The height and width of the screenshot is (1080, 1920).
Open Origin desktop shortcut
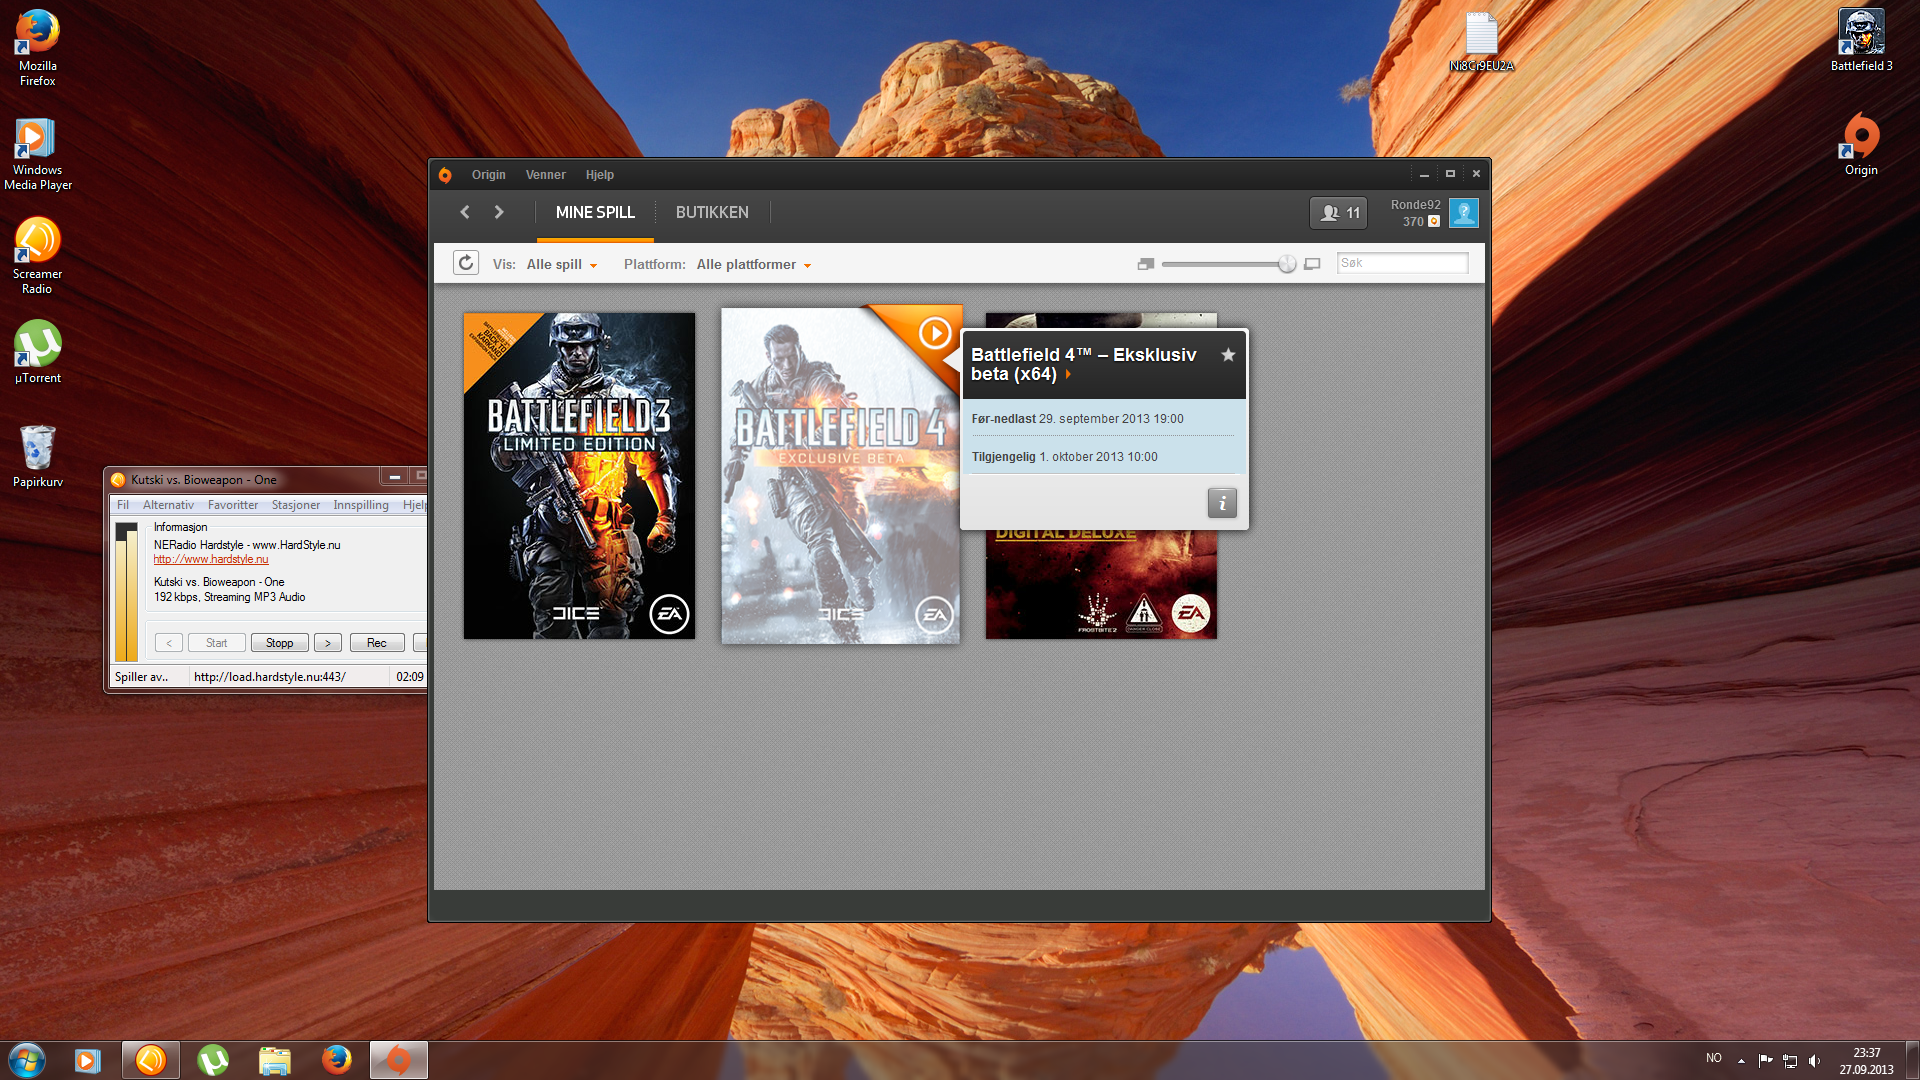[1861, 144]
